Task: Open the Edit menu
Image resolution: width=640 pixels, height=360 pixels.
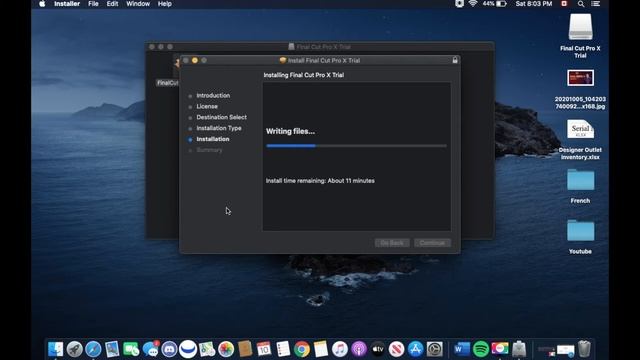Action: (112, 4)
